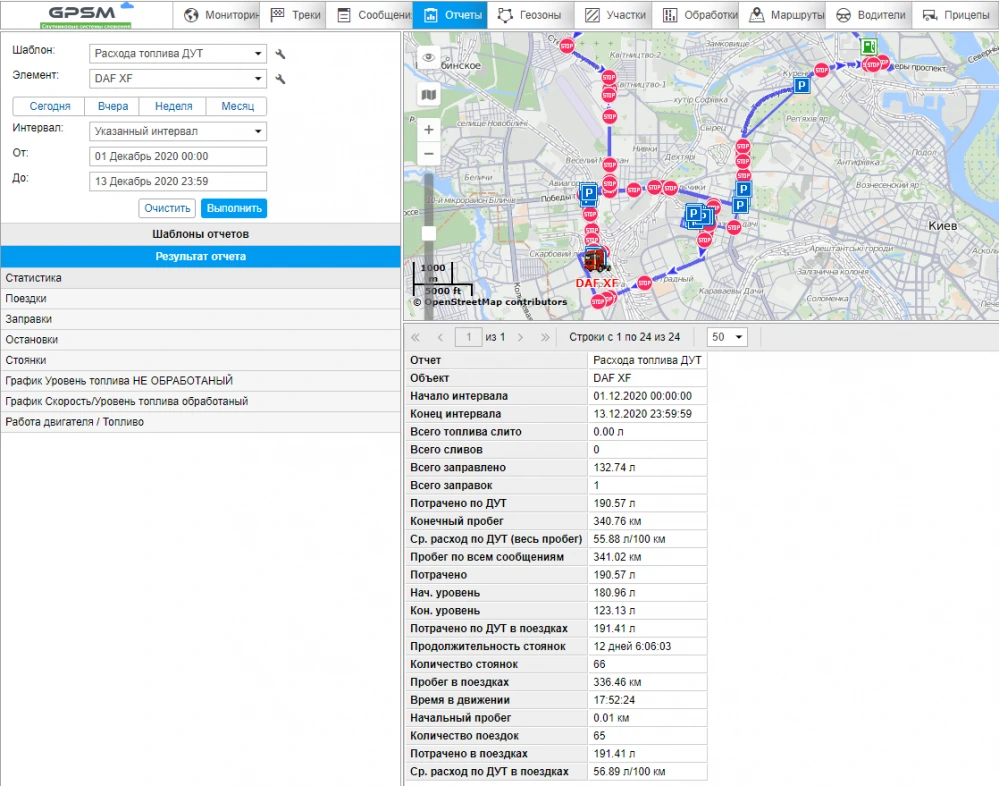Open rows-per-page dropdown showing 50
1000x786 pixels.
pyautogui.click(x=727, y=337)
